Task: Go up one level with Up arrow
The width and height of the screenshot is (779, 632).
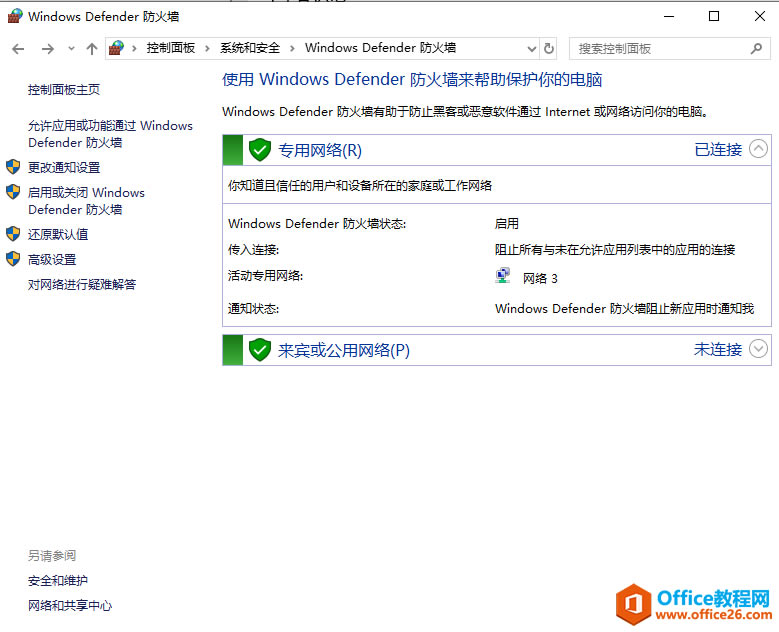Action: click(91, 49)
